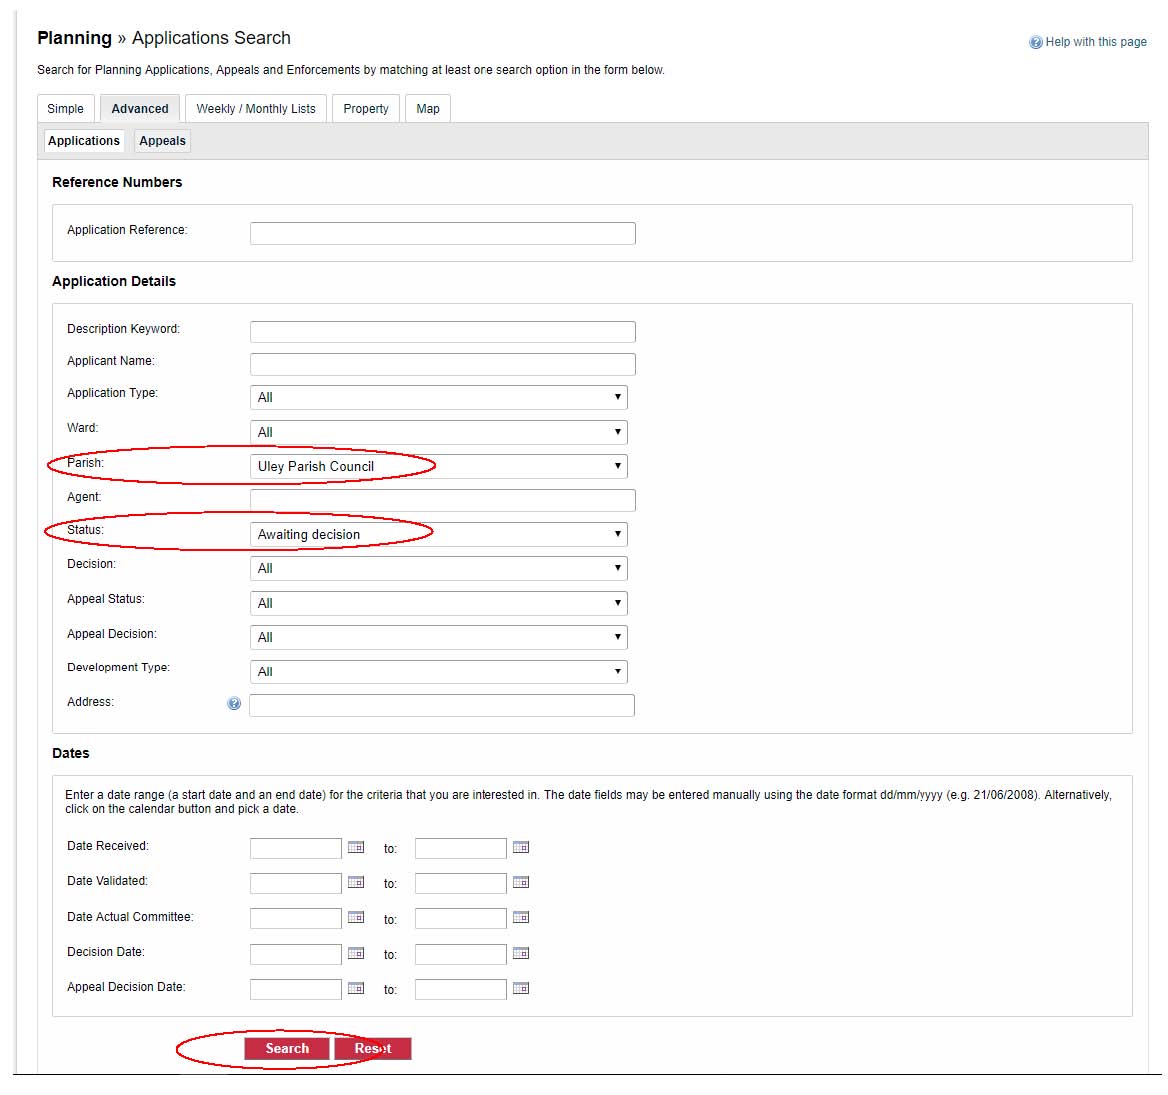Open calendar for Date Received start
Screen dimensions: 1168x1095
click(356, 848)
